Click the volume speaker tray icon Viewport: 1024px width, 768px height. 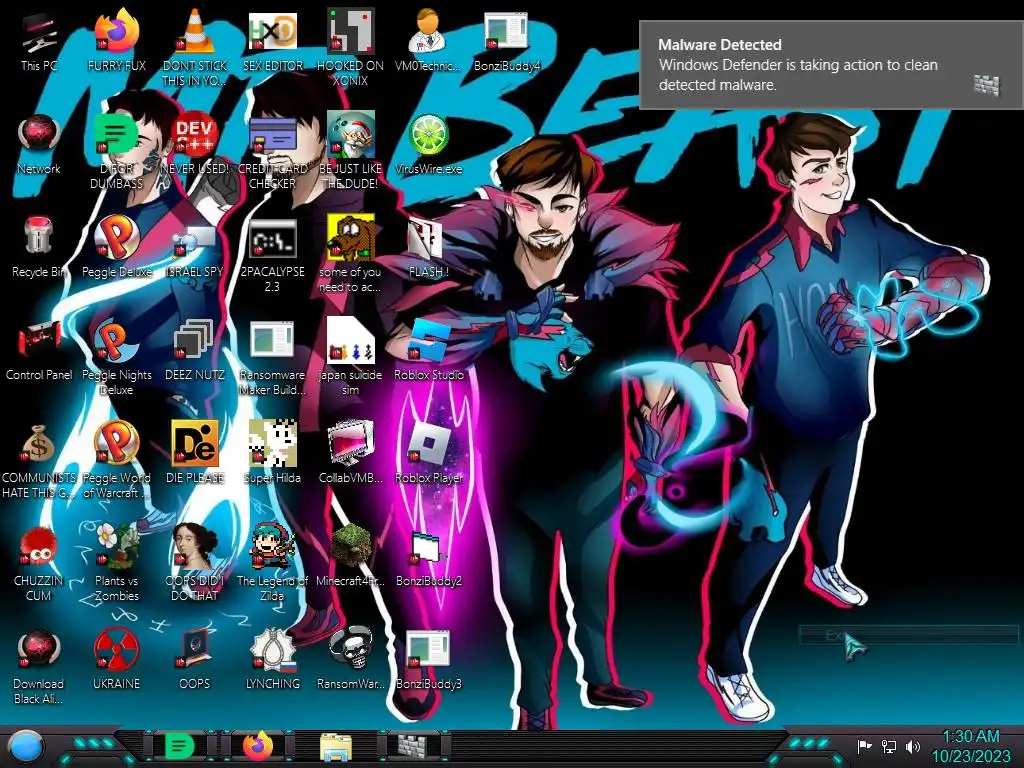[912, 746]
